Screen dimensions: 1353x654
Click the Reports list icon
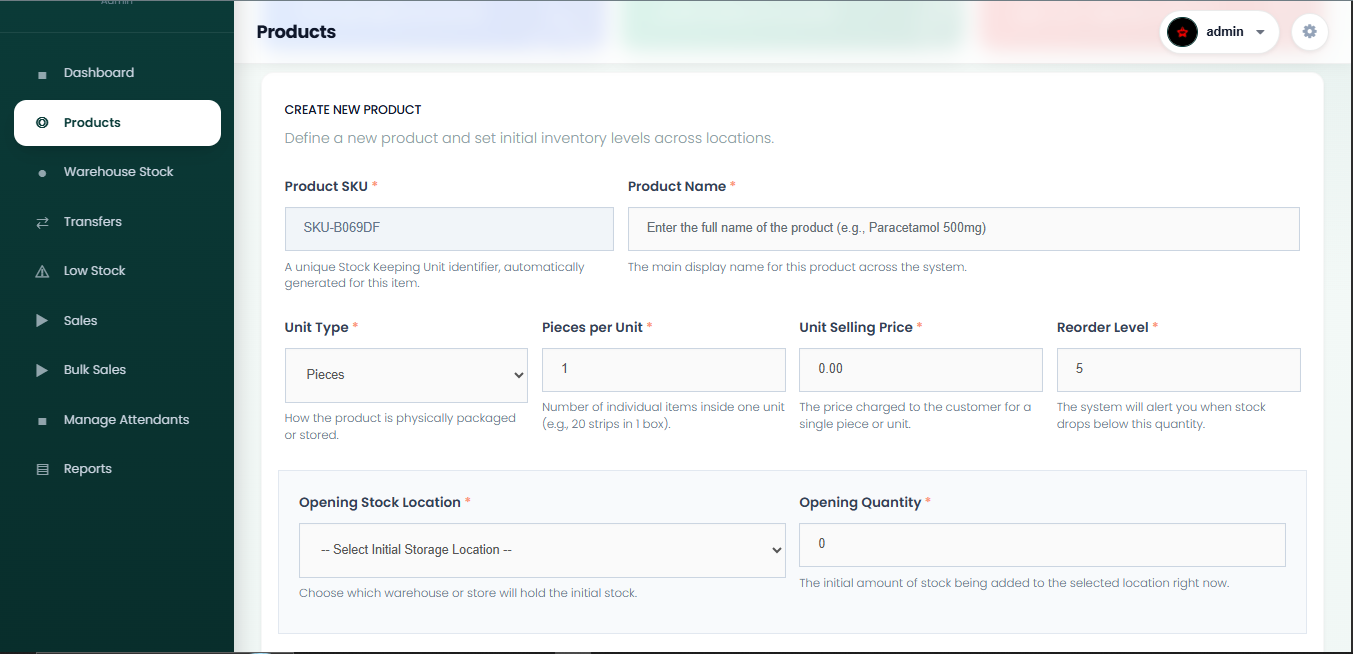click(x=42, y=469)
